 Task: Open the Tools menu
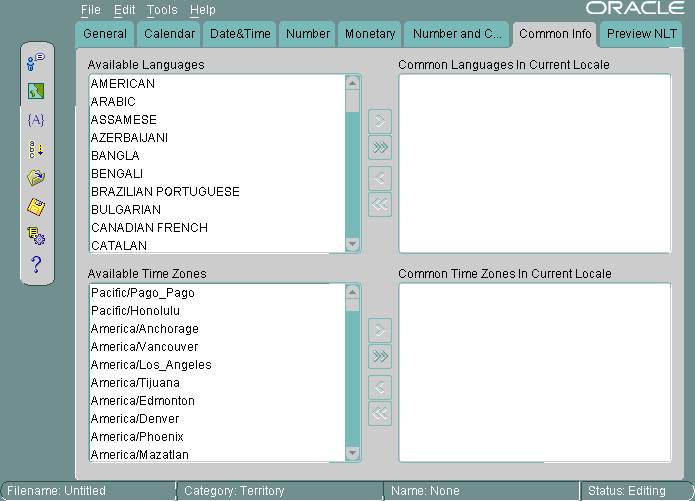pos(162,10)
